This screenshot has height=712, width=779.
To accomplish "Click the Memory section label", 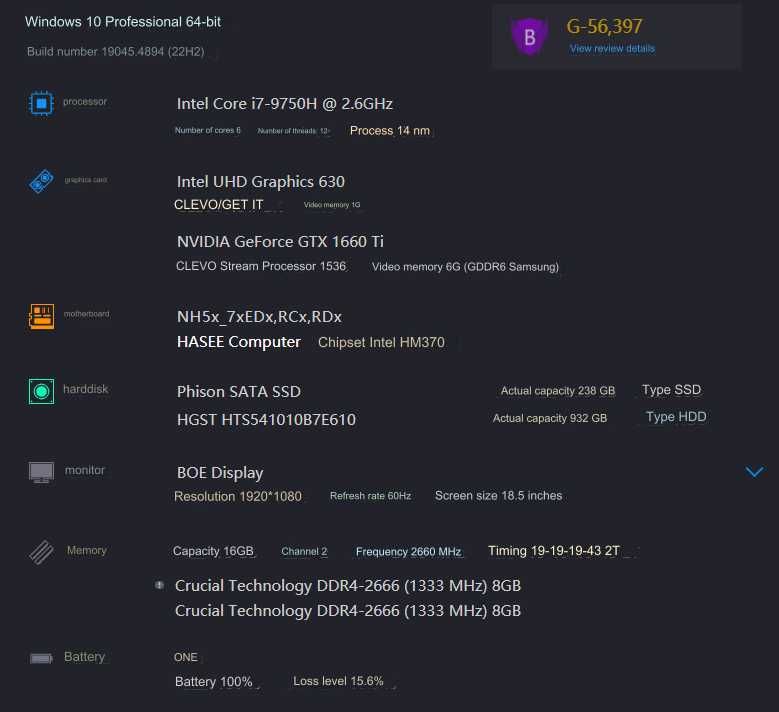I will click(87, 551).
